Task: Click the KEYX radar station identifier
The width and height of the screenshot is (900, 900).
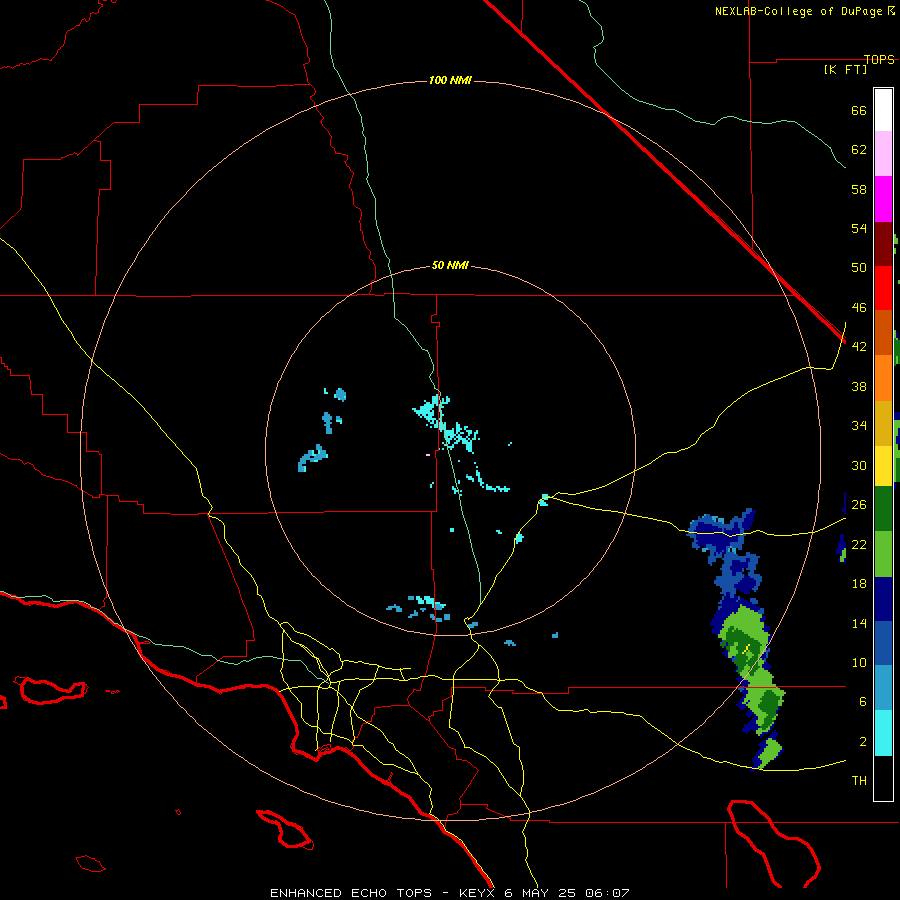Action: coord(476,893)
